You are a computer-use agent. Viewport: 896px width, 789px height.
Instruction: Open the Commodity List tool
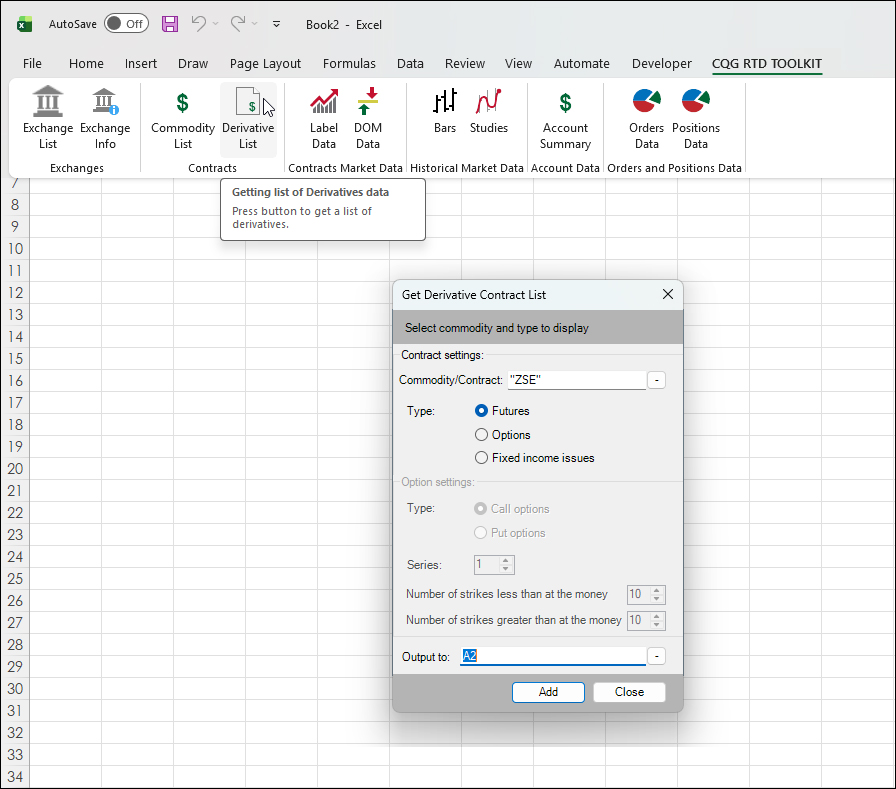pos(183,117)
